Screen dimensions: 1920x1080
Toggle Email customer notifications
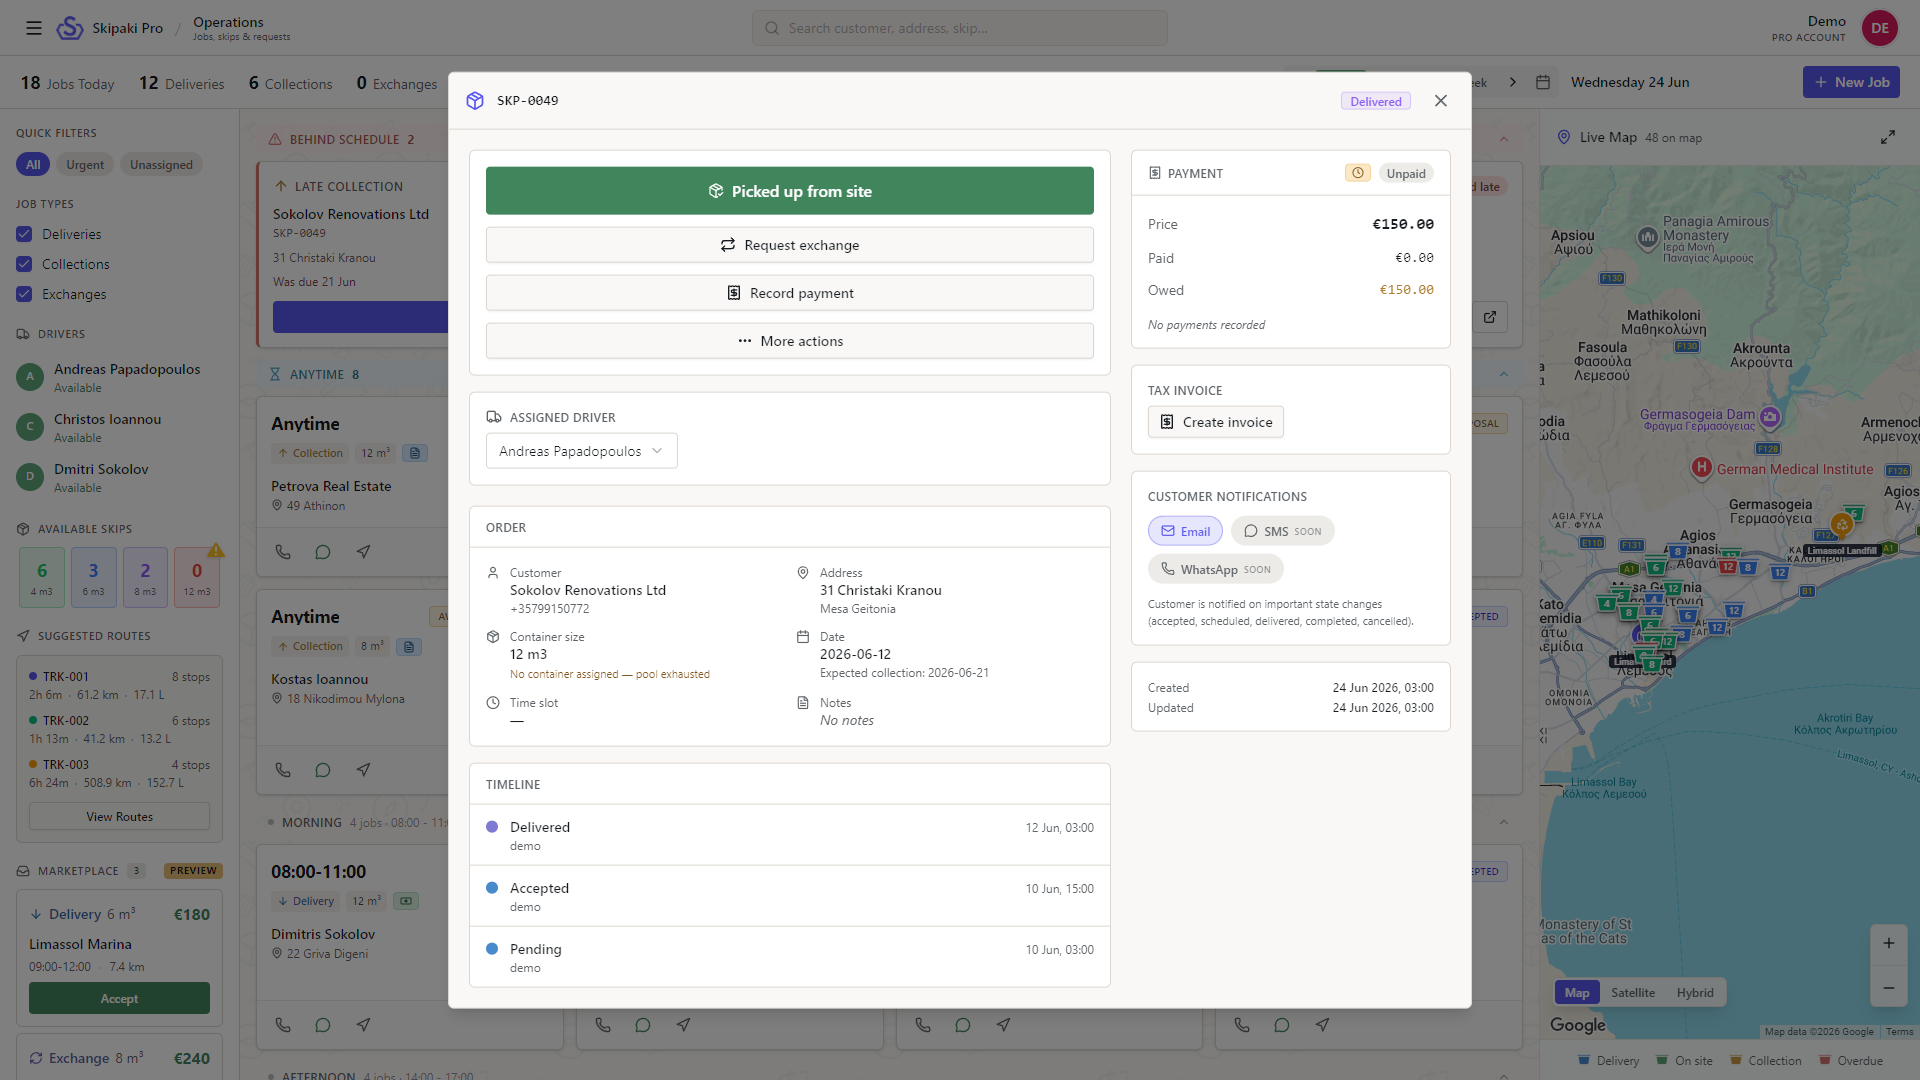coord(1185,531)
